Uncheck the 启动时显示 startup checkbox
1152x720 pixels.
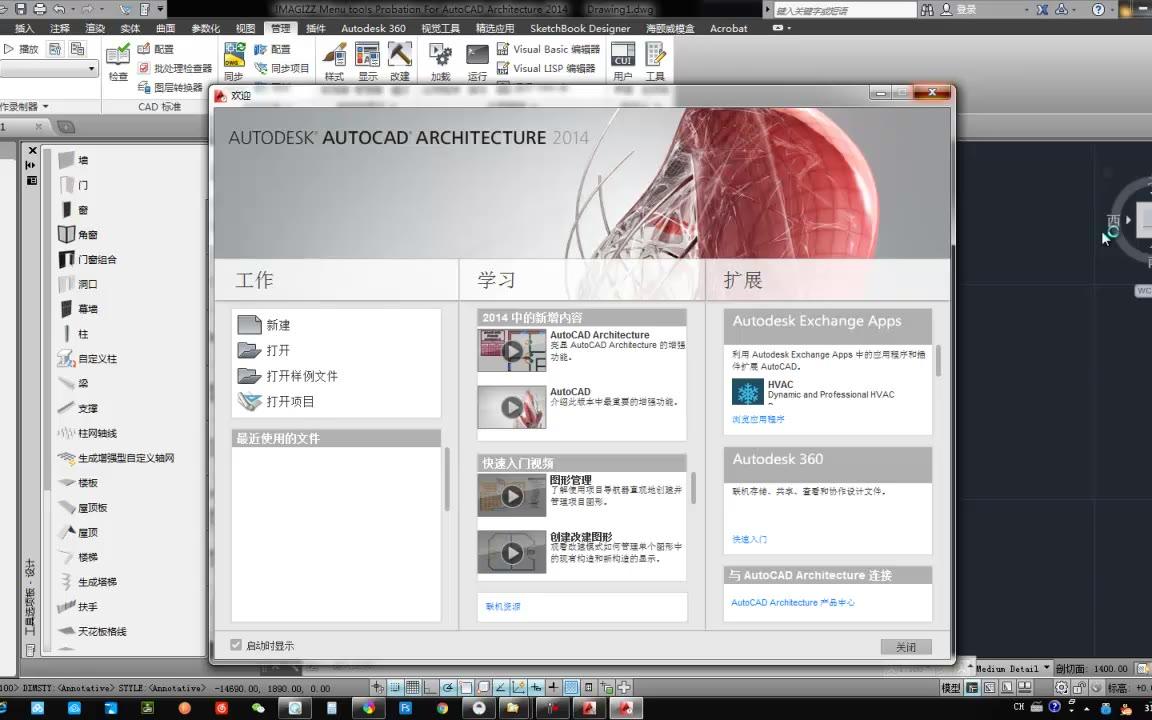click(236, 645)
